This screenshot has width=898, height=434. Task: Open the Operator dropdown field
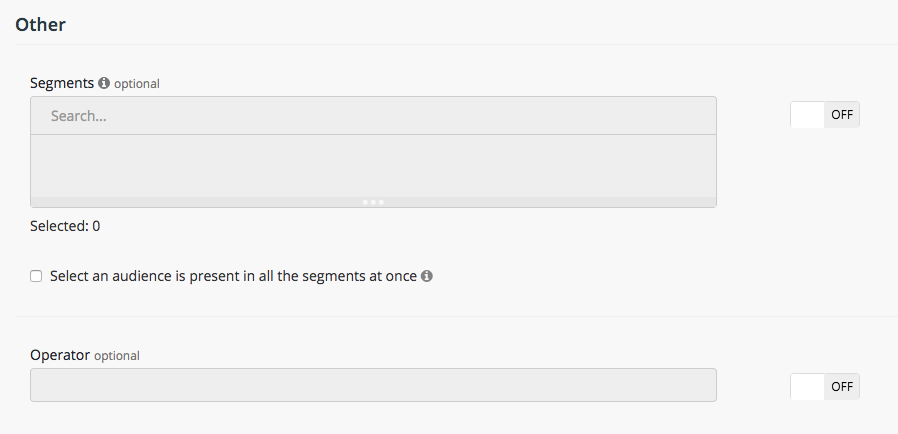tap(373, 385)
